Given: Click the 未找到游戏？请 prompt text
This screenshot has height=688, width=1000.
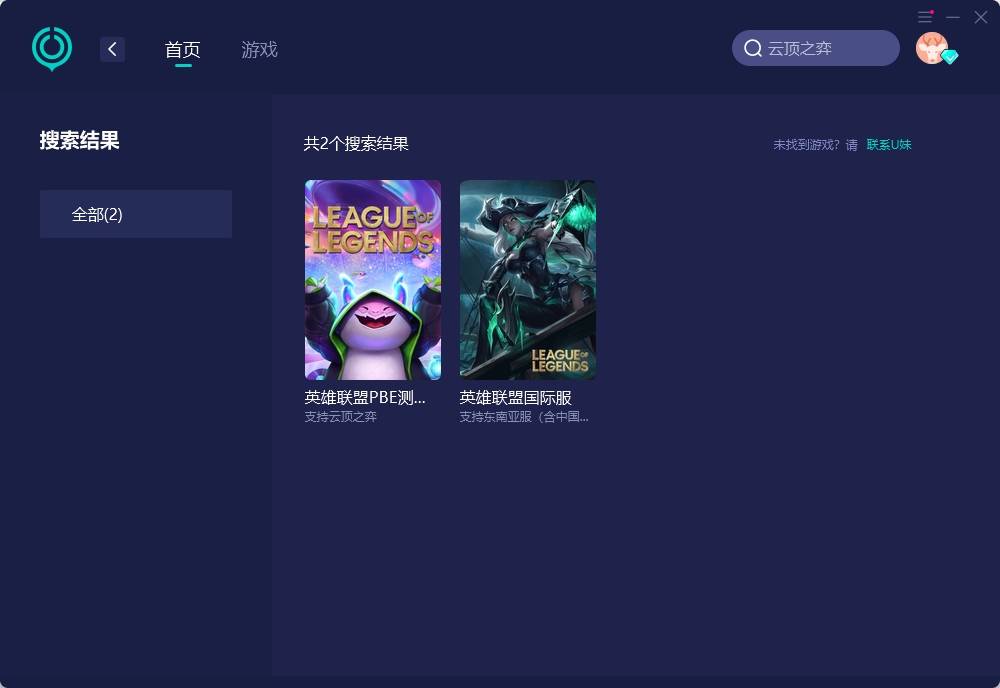Looking at the screenshot, I should click(x=815, y=145).
